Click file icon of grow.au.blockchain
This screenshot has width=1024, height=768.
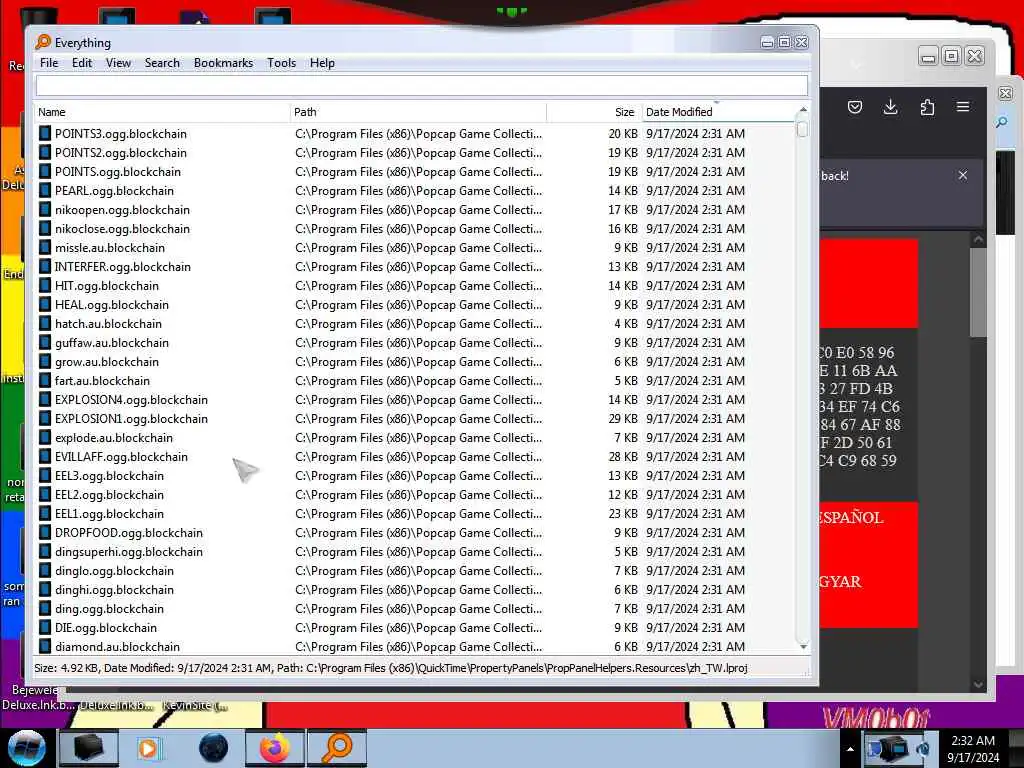[44, 362]
